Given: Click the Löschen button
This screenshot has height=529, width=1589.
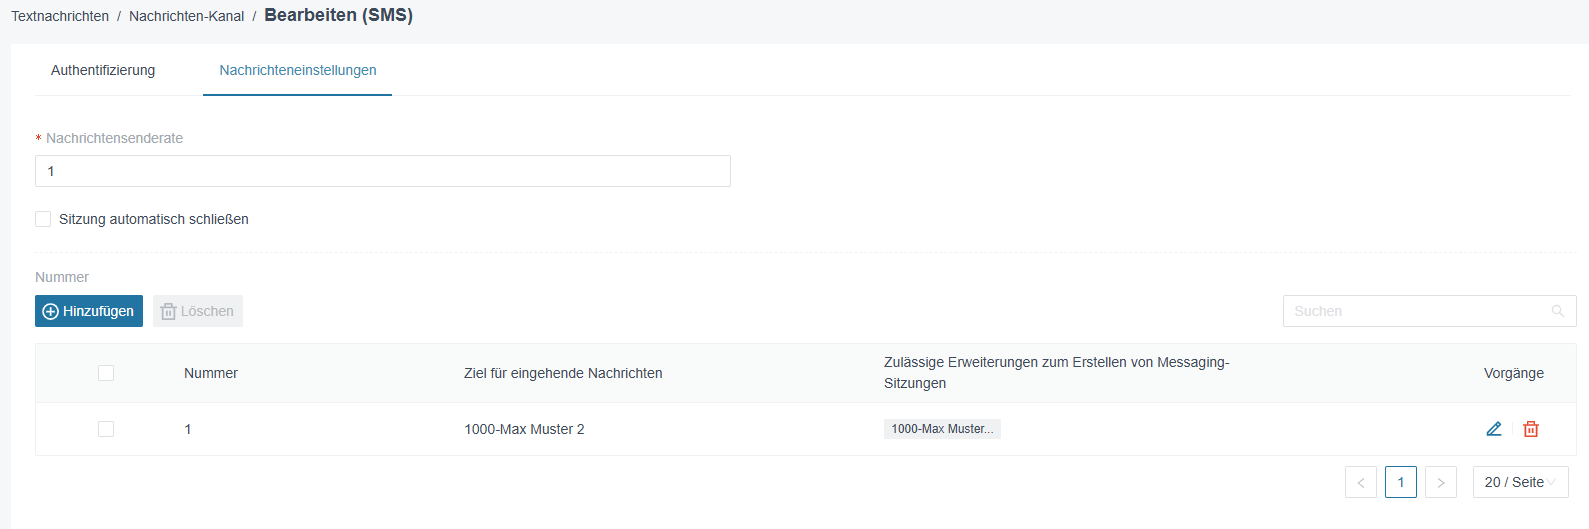Looking at the screenshot, I should click(198, 311).
